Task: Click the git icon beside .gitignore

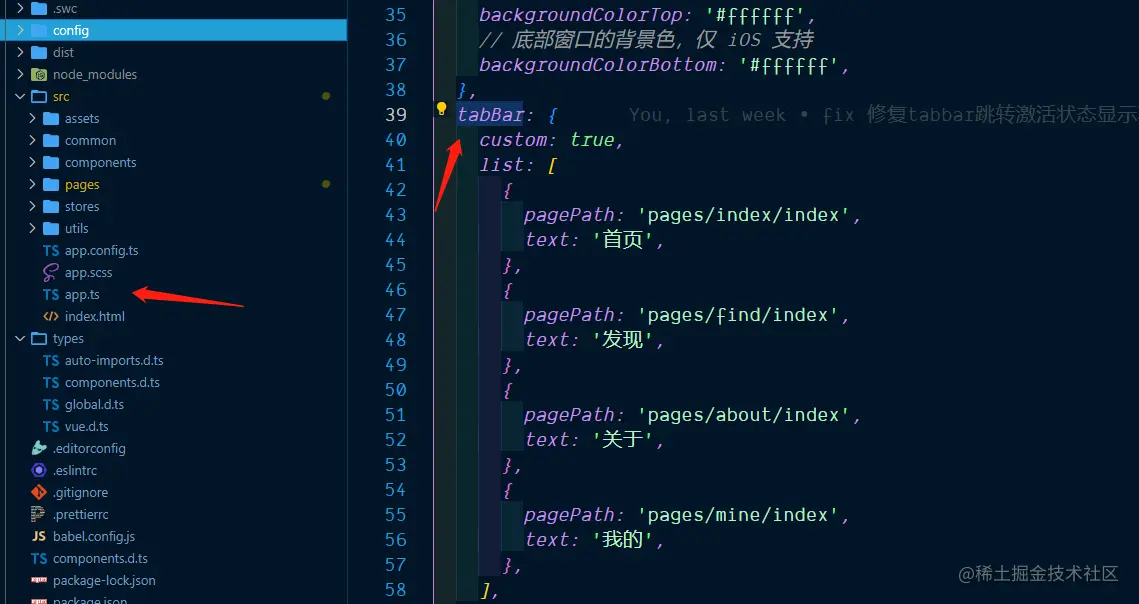Action: tap(38, 492)
